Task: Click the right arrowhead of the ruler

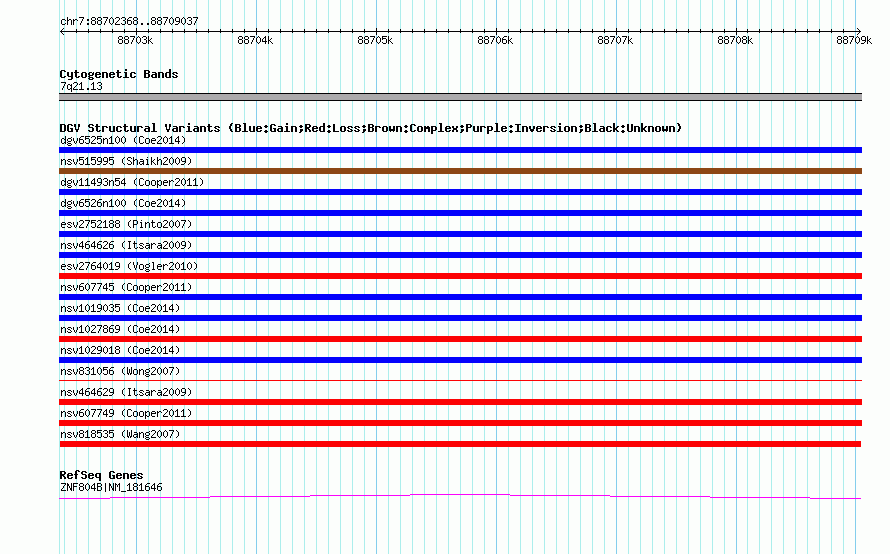Action: pos(859,31)
